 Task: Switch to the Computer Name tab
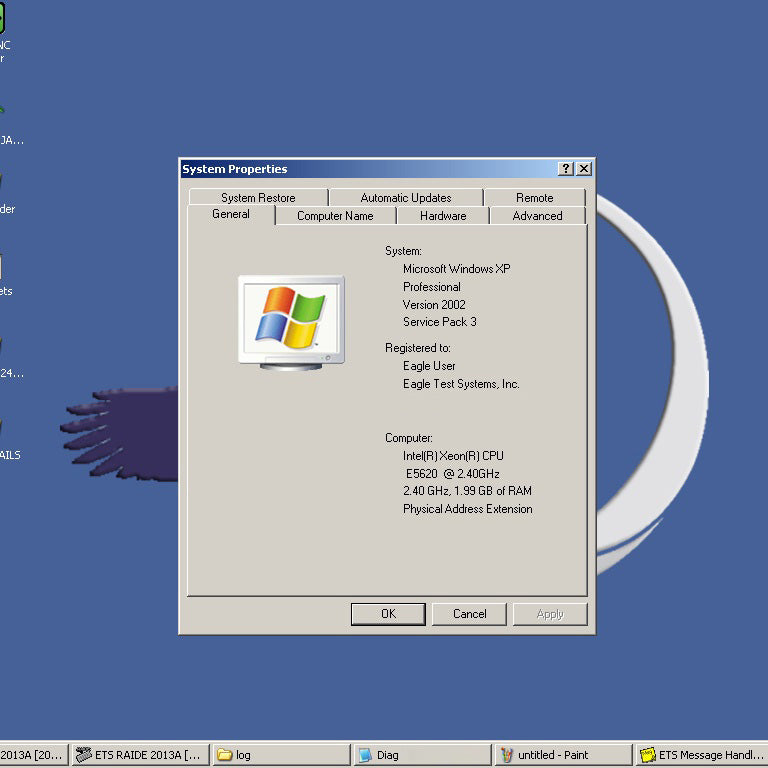pyautogui.click(x=336, y=216)
